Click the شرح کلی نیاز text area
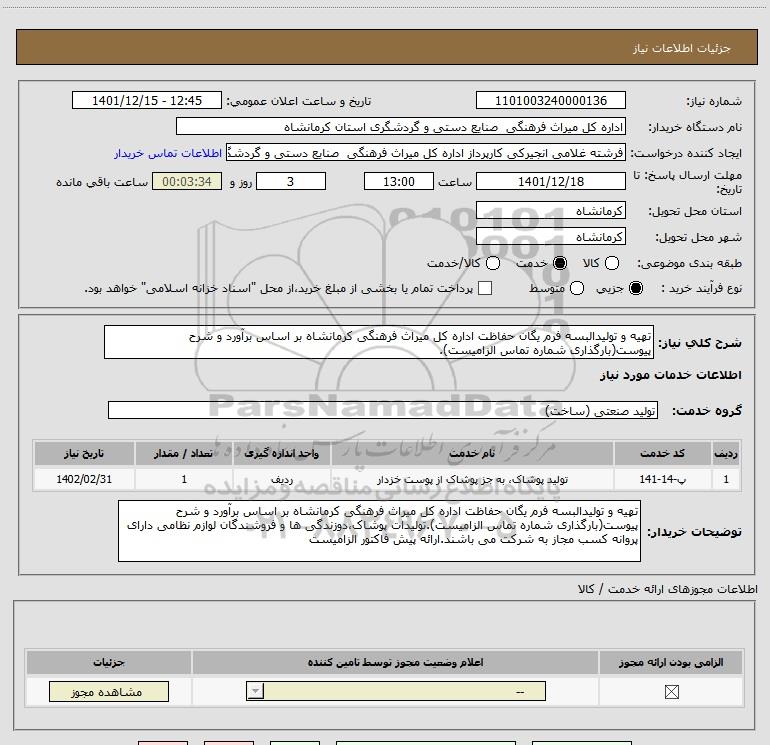This screenshot has height=745, width=770. pos(379,342)
